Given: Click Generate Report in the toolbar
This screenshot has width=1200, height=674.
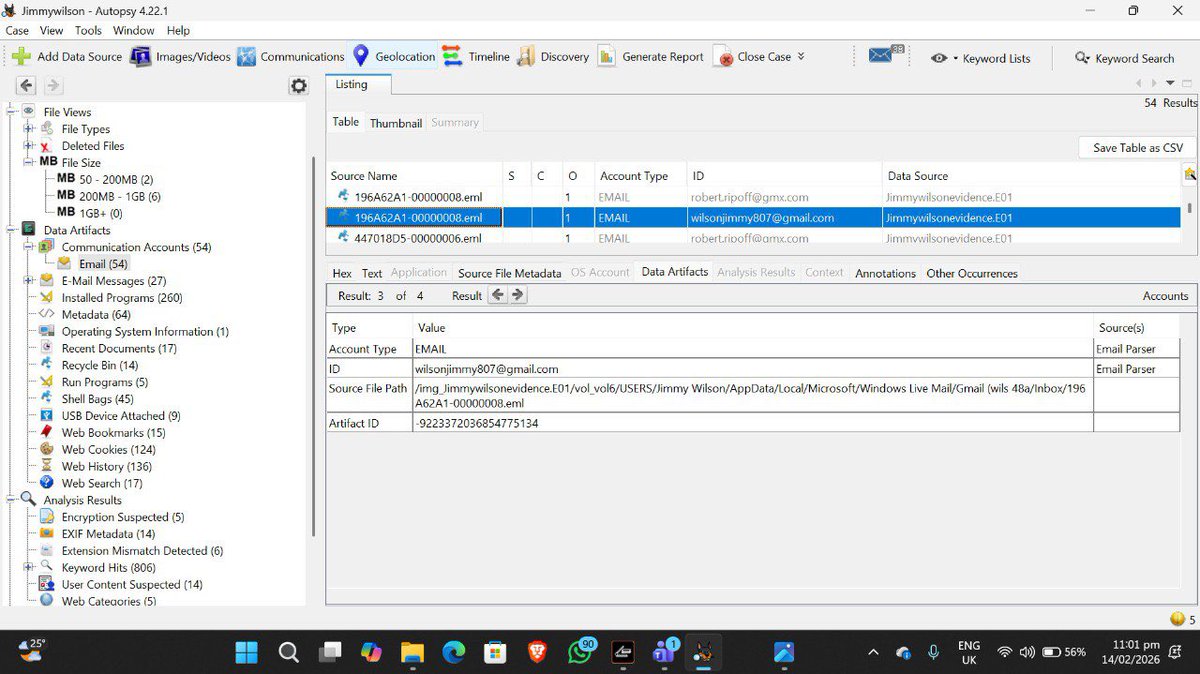Looking at the screenshot, I should coord(651,57).
